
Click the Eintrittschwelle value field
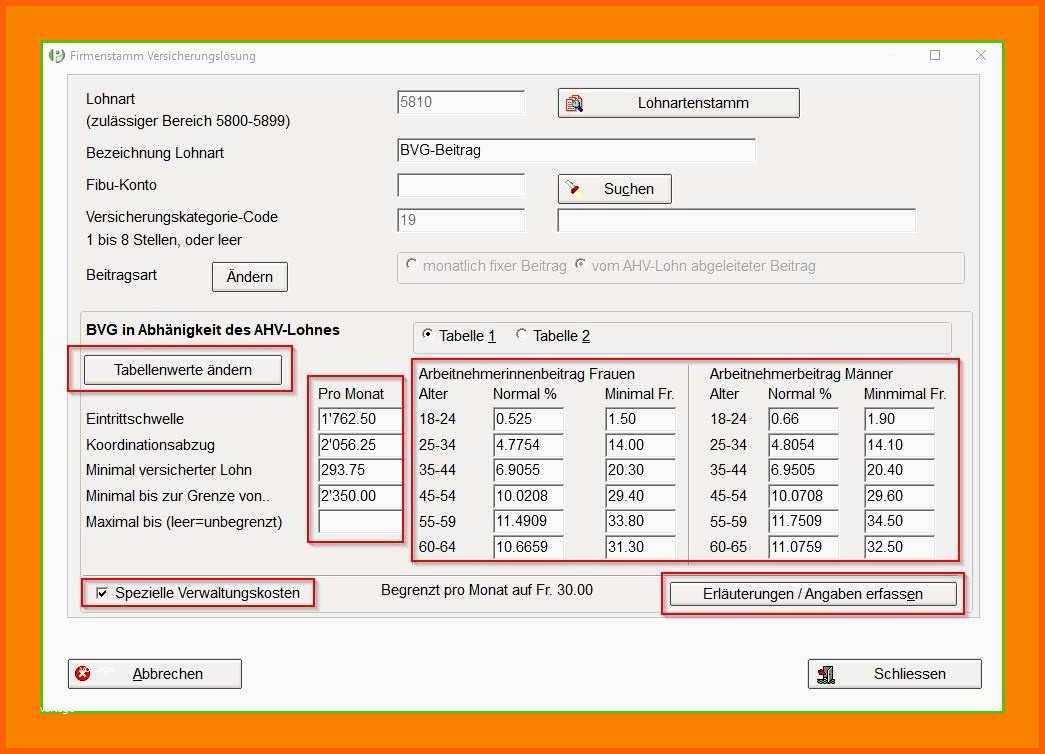(359, 420)
